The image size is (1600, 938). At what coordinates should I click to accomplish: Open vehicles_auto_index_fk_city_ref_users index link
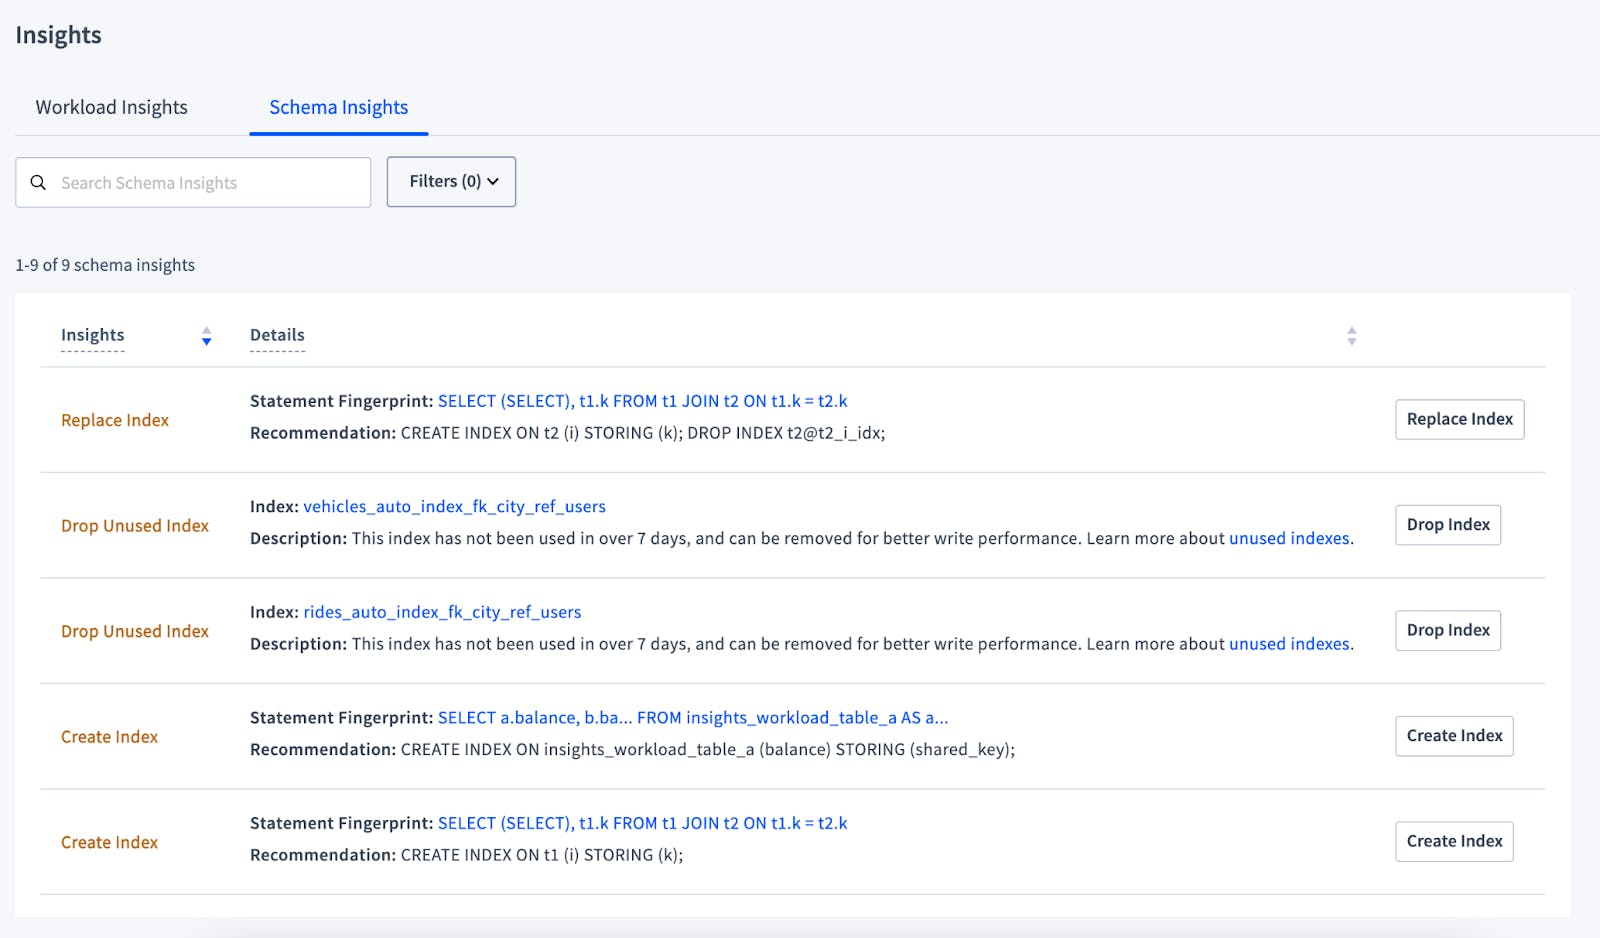click(x=454, y=507)
